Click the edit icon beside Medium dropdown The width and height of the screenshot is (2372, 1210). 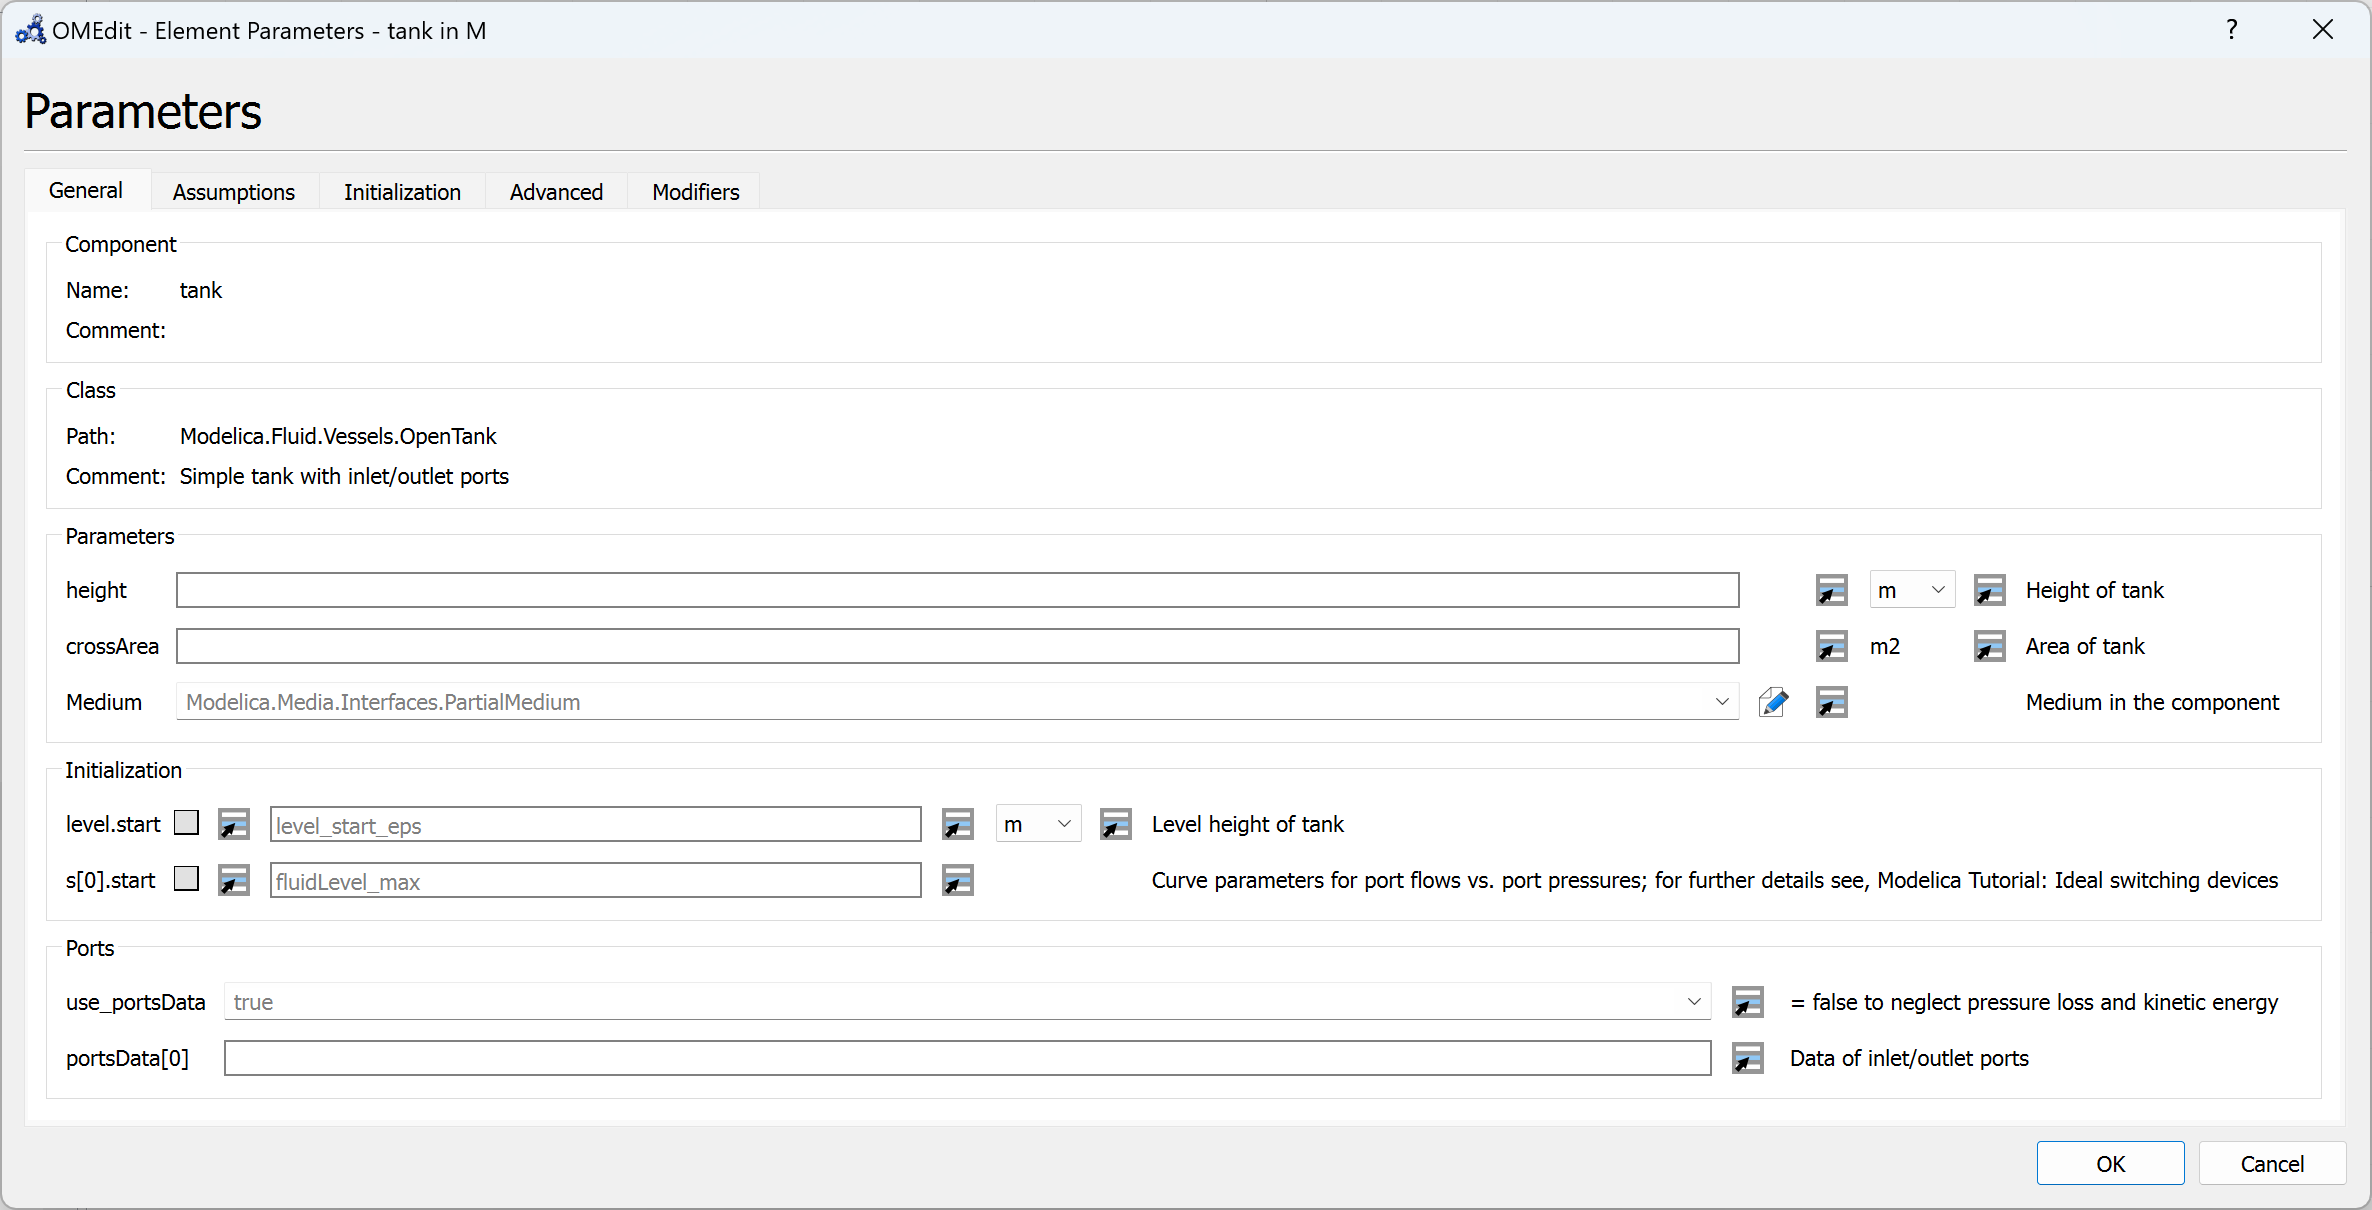click(1773, 702)
